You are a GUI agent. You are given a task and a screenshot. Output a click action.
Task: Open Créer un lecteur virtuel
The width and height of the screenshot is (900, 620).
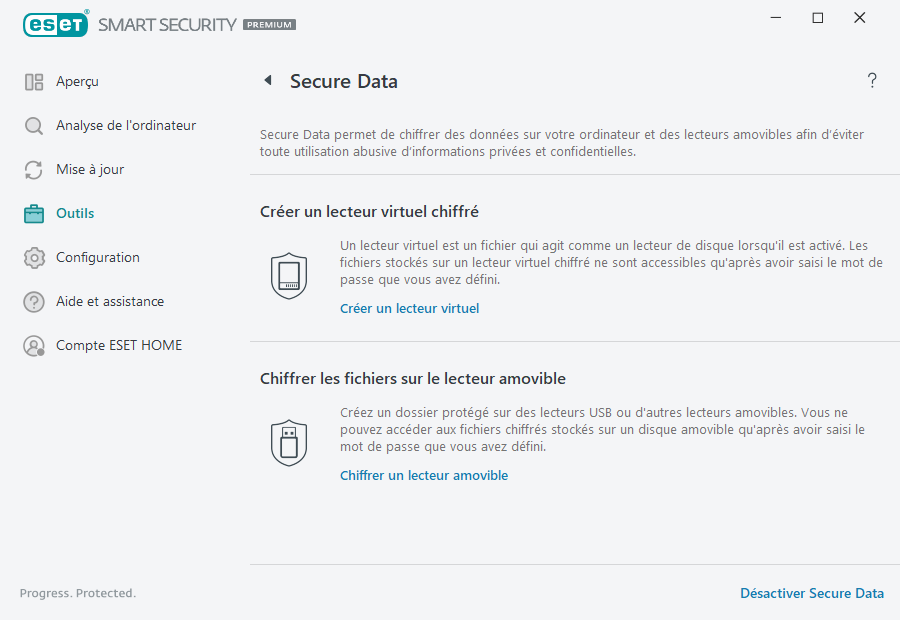click(x=409, y=308)
